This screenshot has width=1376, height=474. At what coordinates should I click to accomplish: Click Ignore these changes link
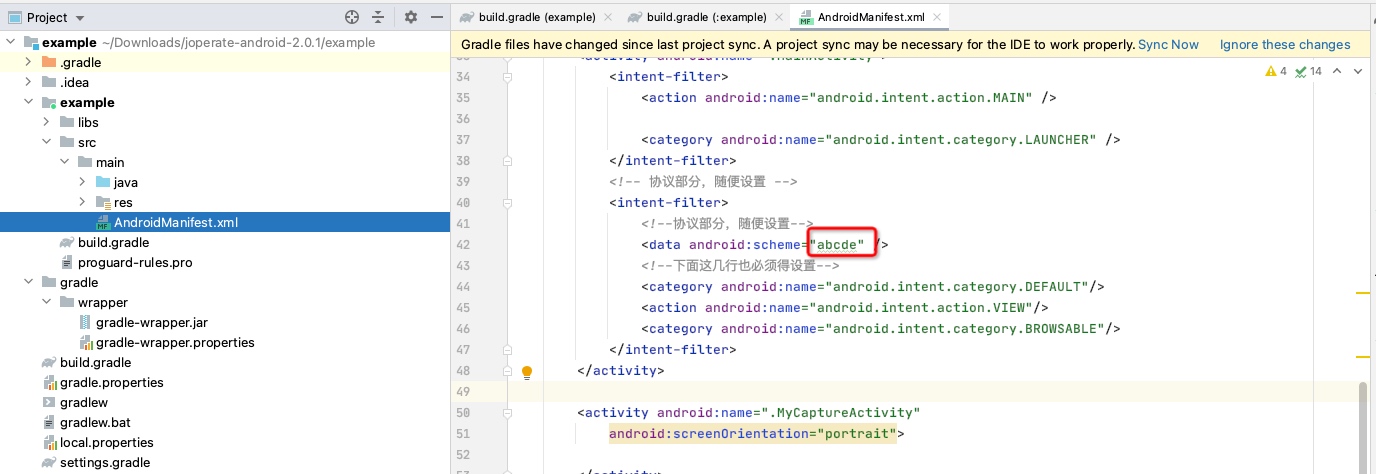click(x=1284, y=45)
